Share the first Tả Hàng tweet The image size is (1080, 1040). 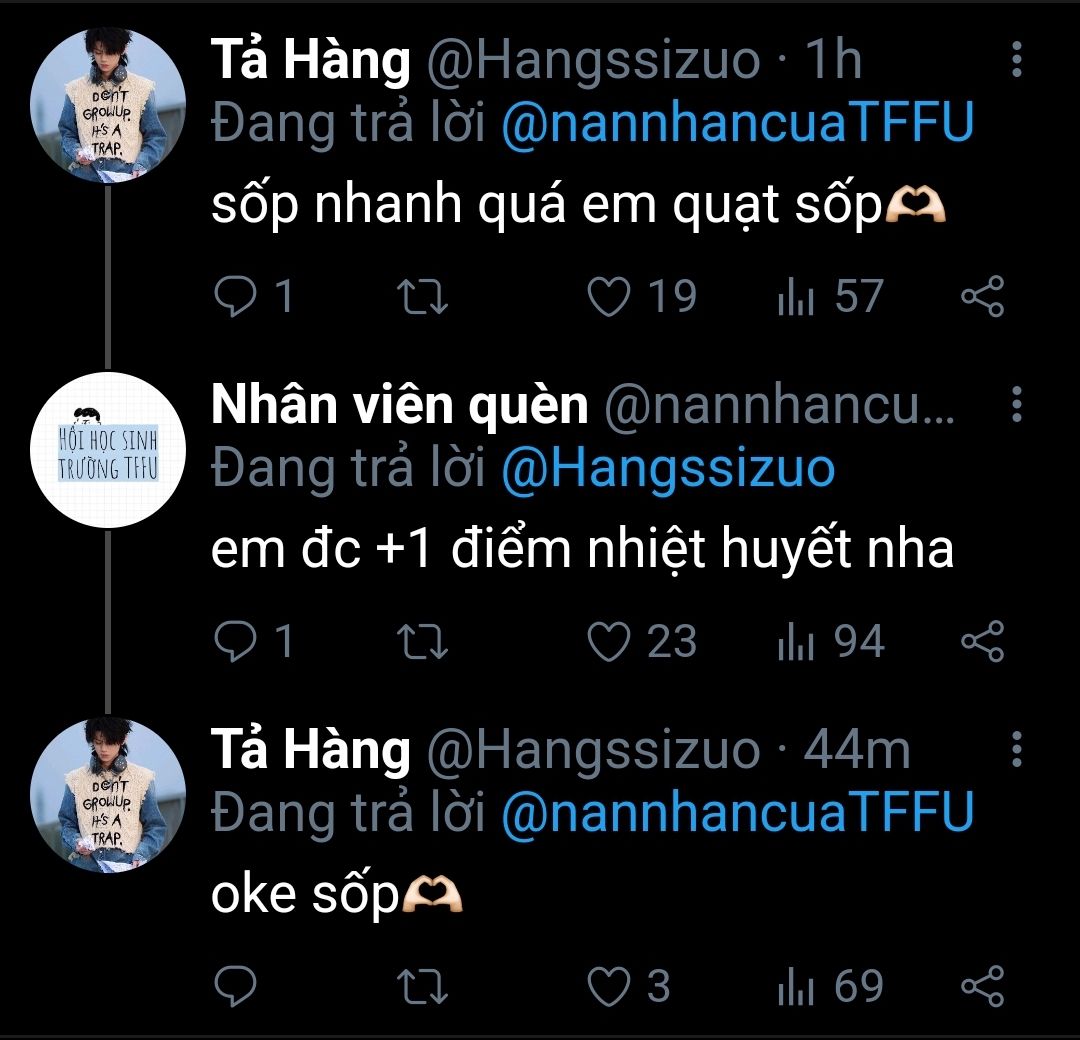(x=981, y=297)
